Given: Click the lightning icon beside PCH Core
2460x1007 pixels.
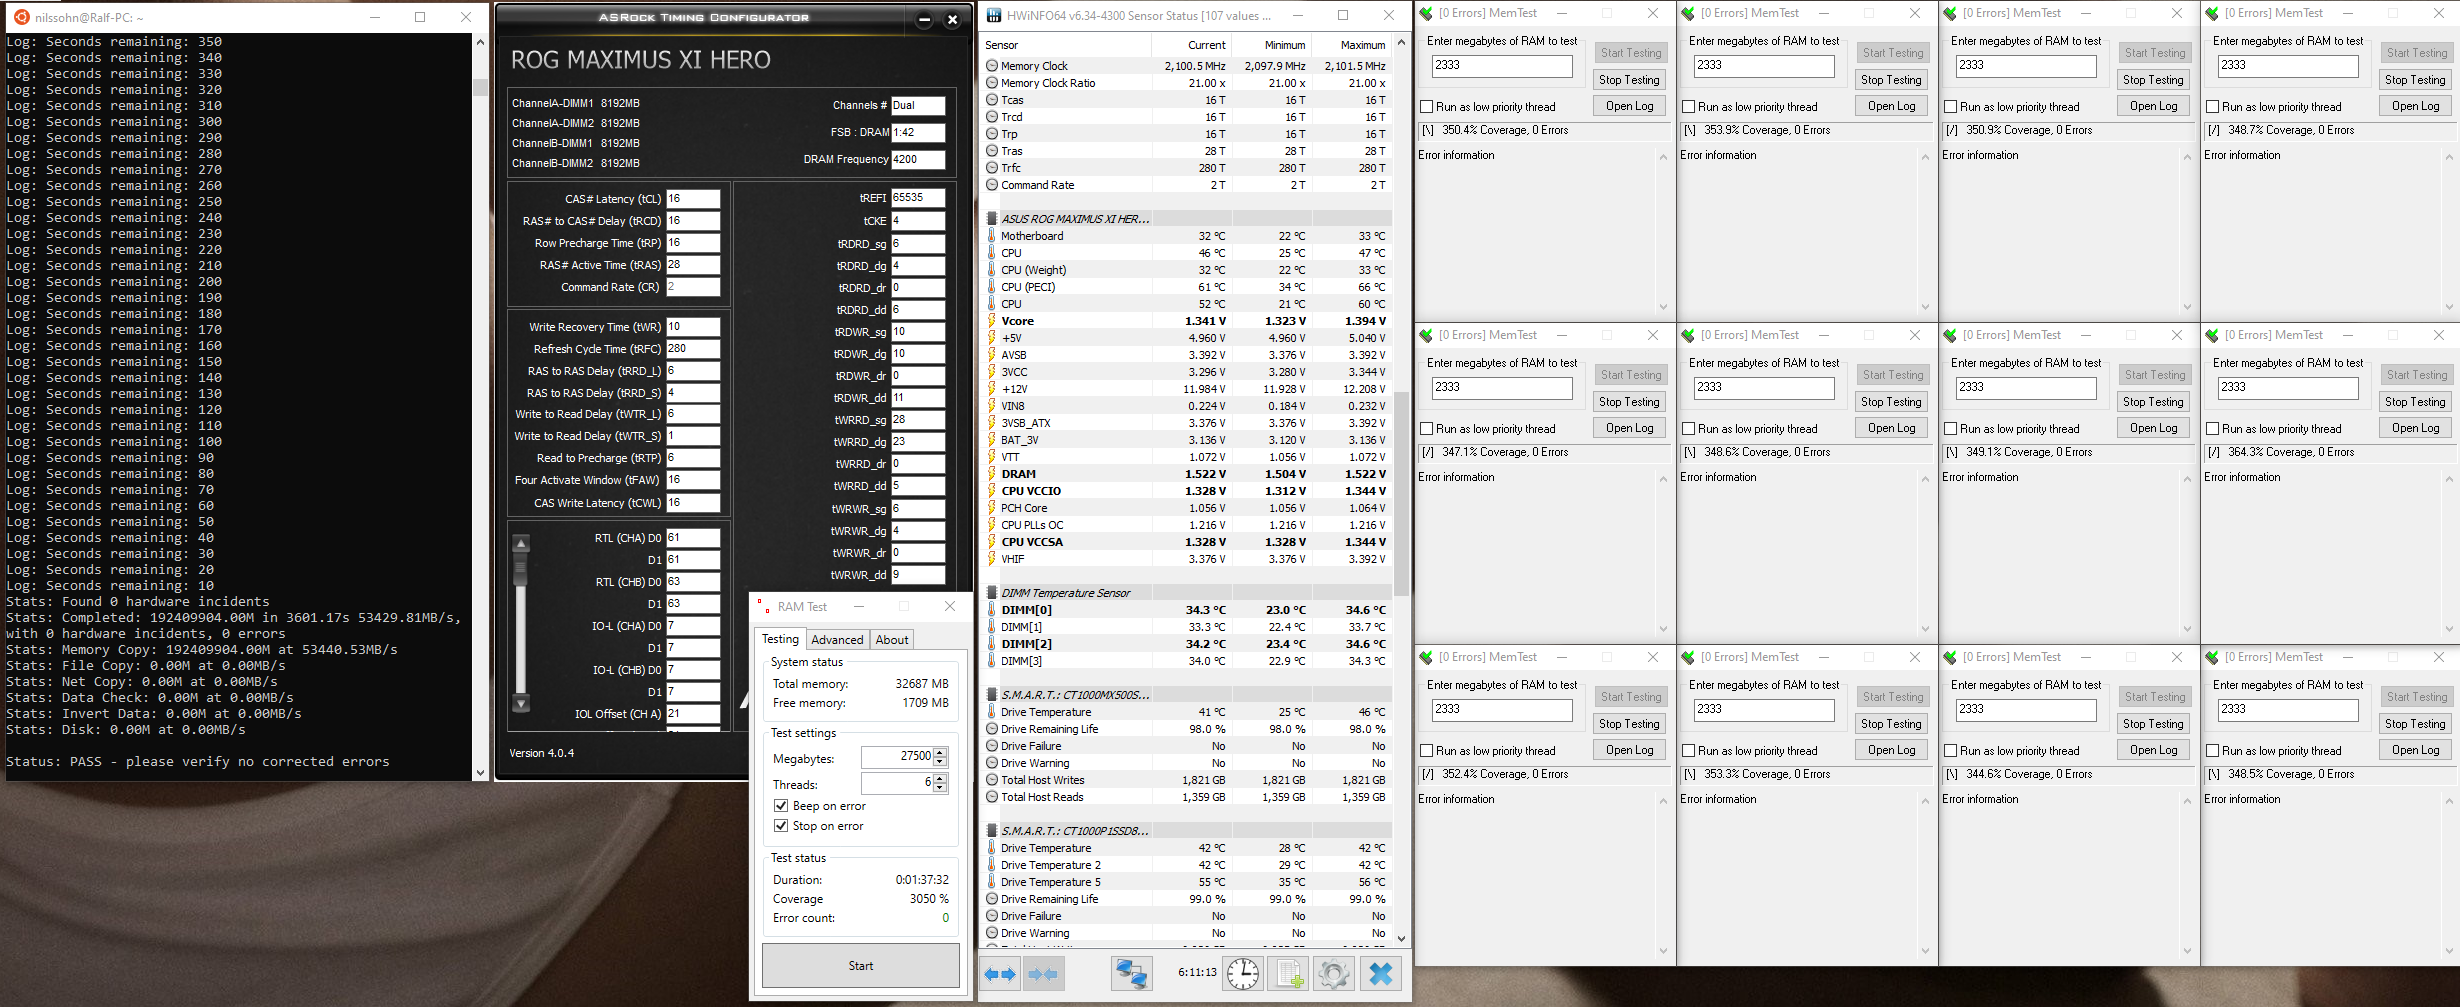Looking at the screenshot, I should (x=992, y=508).
